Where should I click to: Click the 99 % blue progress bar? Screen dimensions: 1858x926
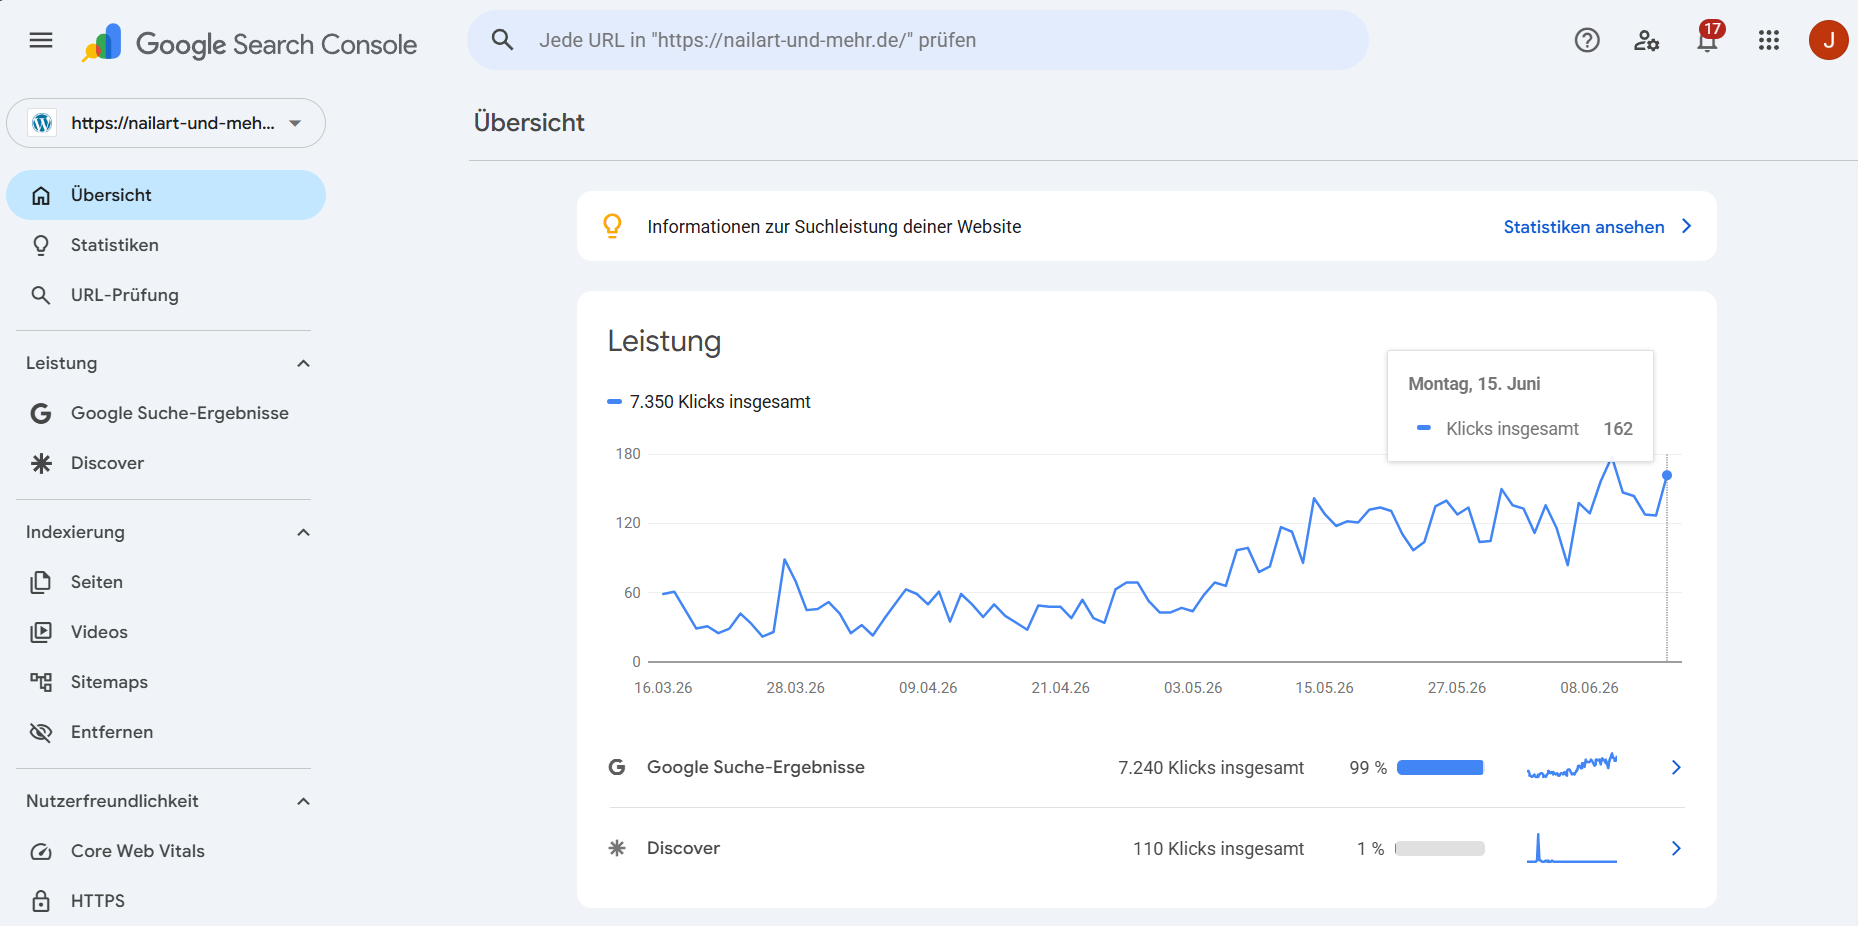coord(1440,767)
